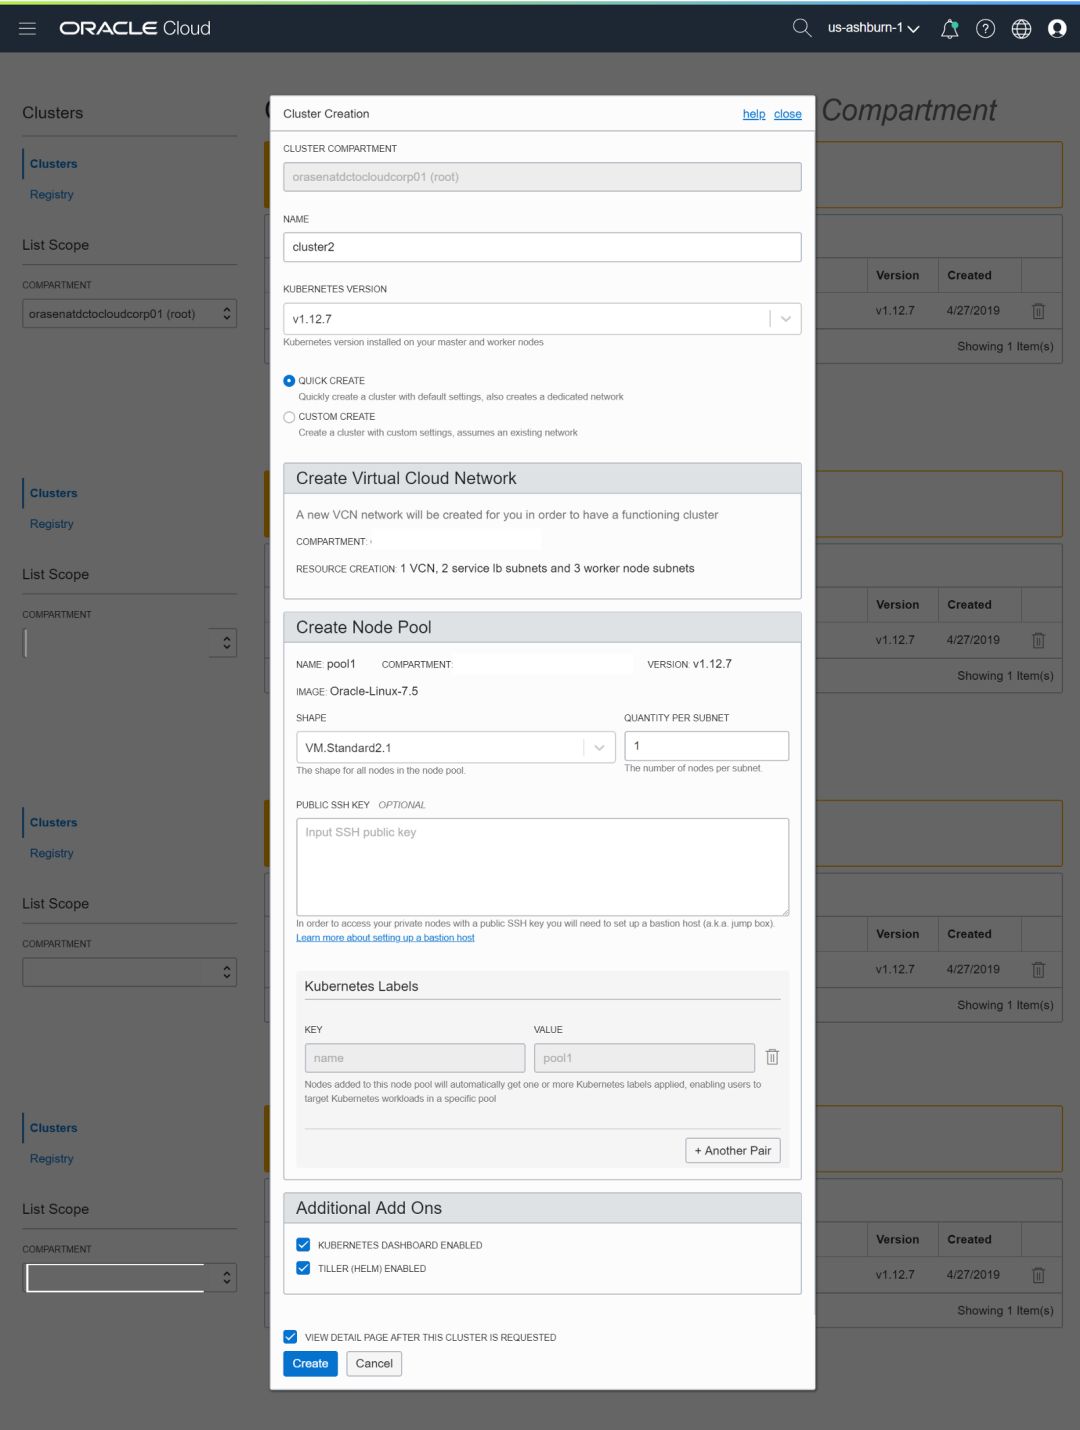
Task: Click the Create button
Action: pyautogui.click(x=310, y=1364)
